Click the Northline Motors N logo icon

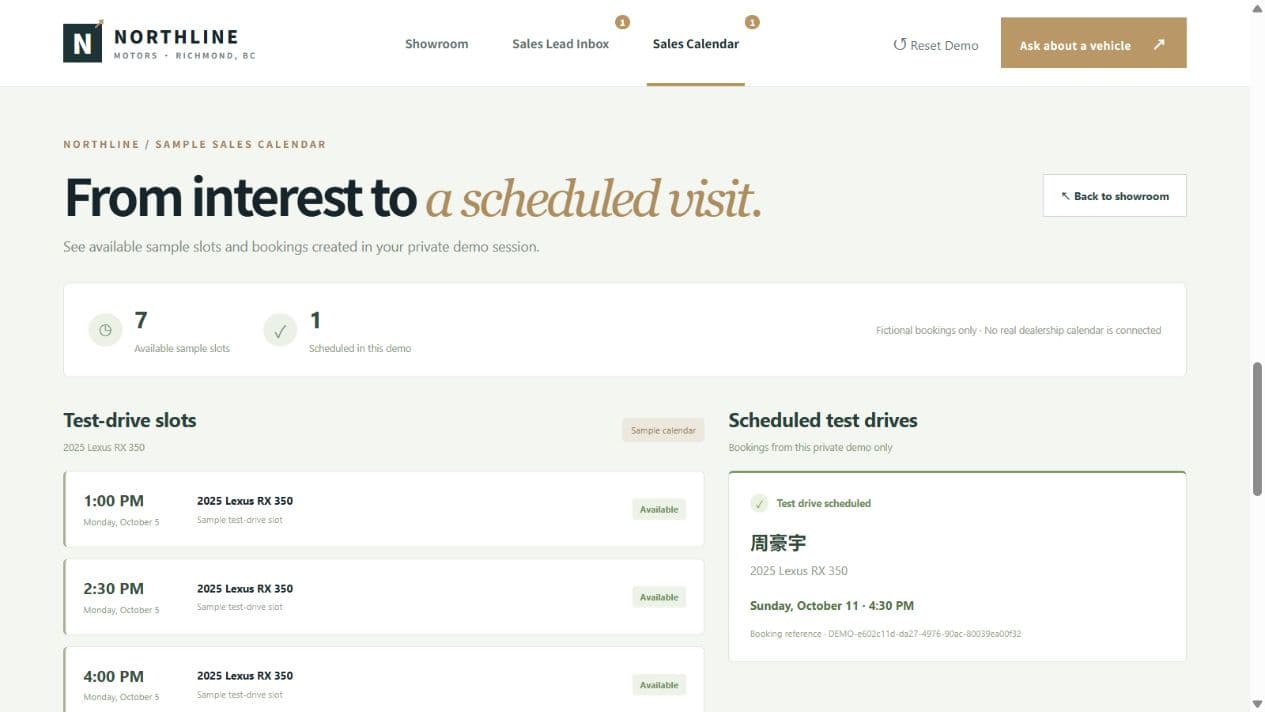click(x=83, y=42)
